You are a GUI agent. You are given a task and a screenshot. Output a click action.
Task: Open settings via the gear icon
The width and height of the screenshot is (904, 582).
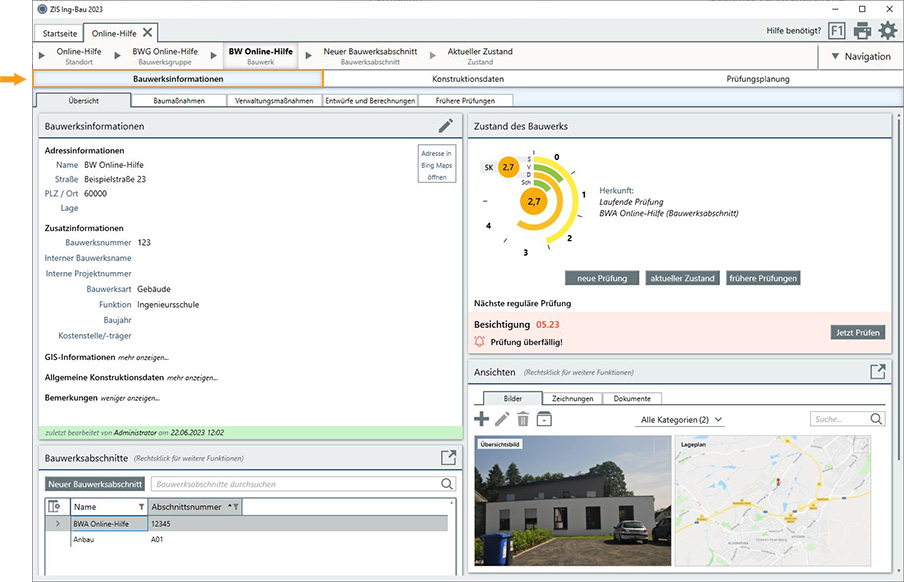[887, 32]
